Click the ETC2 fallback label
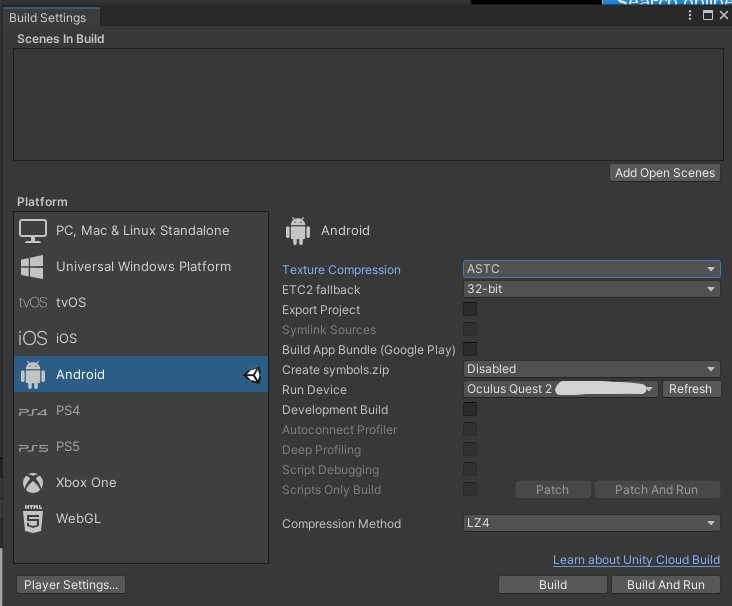 click(321, 290)
